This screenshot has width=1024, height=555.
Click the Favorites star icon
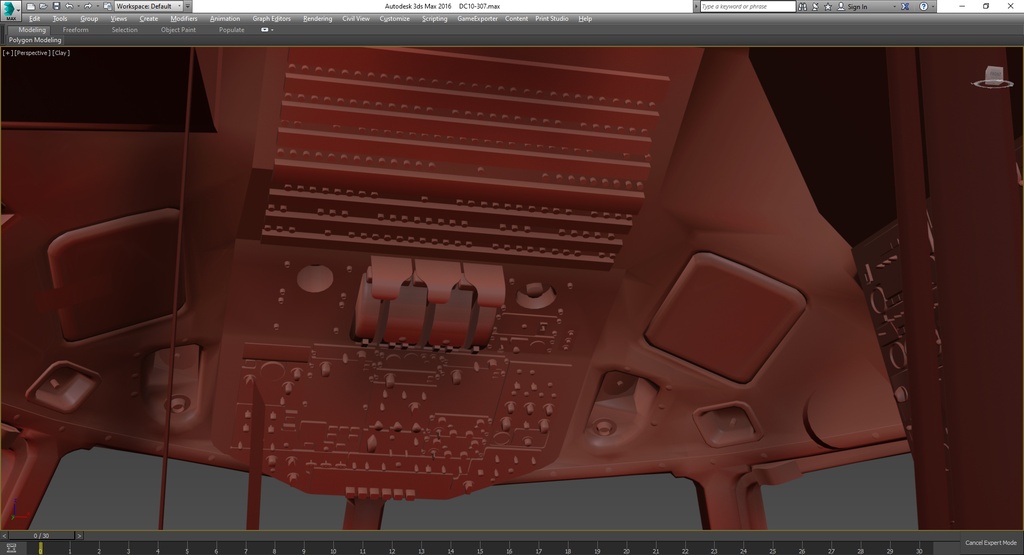point(829,7)
